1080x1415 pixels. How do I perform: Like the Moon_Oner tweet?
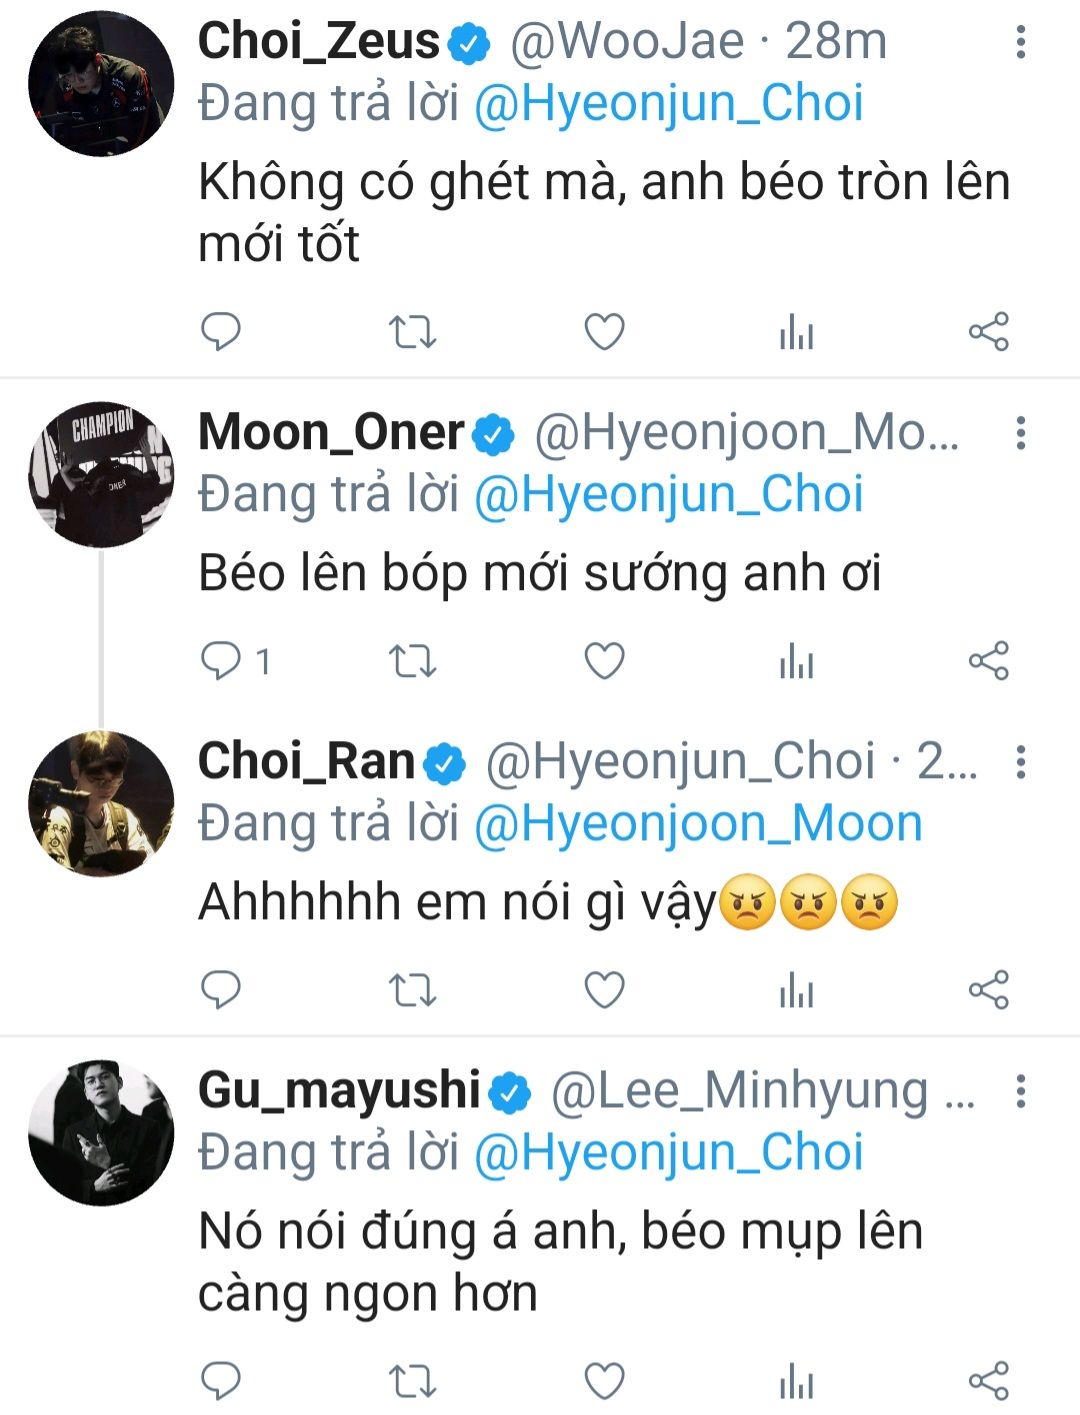[x=604, y=661]
